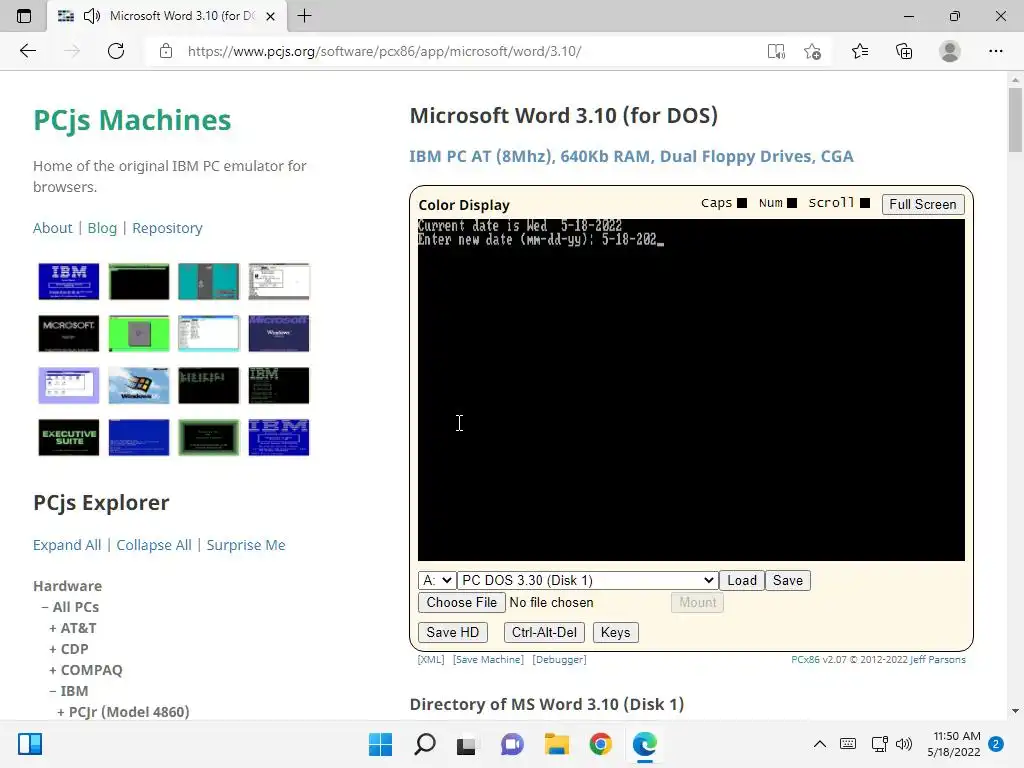This screenshot has width=1024, height=768.
Task: Open the volume tray icon
Action: click(x=904, y=744)
